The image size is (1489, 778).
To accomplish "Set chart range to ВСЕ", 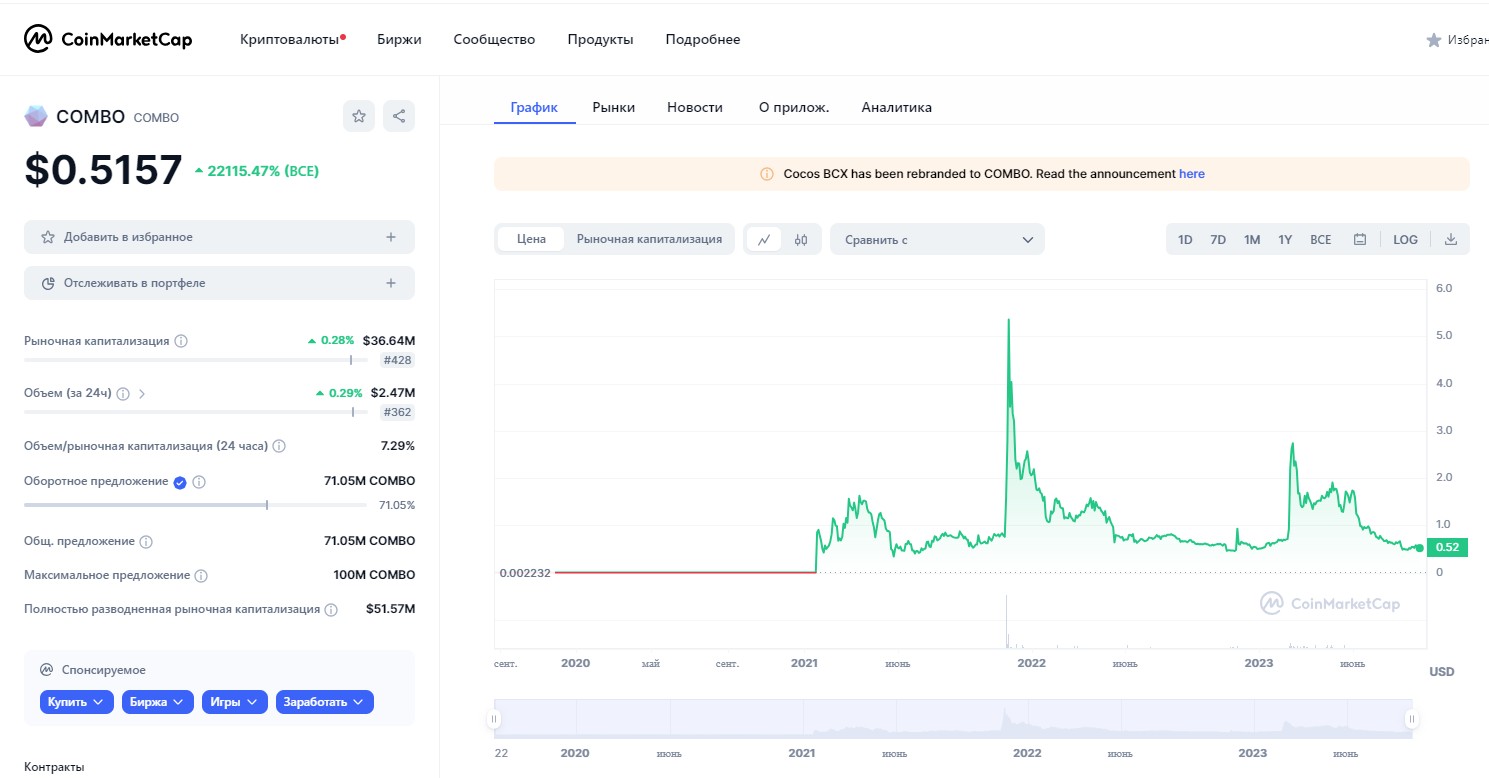I will click(1321, 240).
